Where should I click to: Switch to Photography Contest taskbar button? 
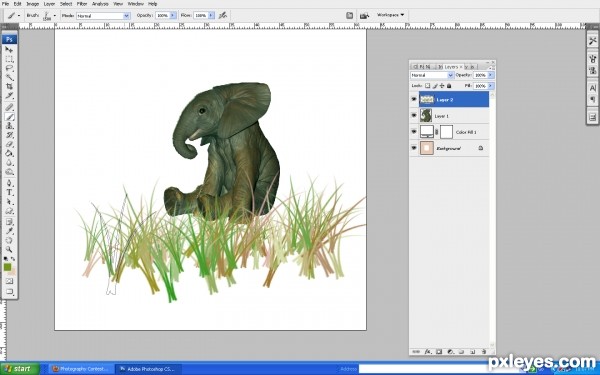point(81,369)
